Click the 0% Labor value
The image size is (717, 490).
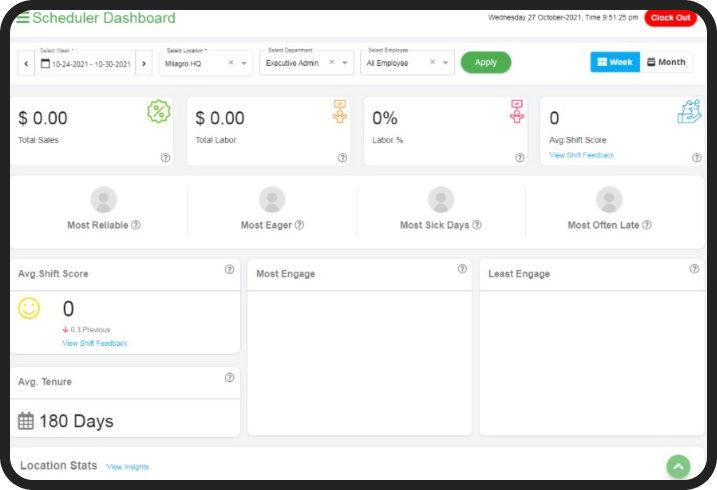coord(385,118)
